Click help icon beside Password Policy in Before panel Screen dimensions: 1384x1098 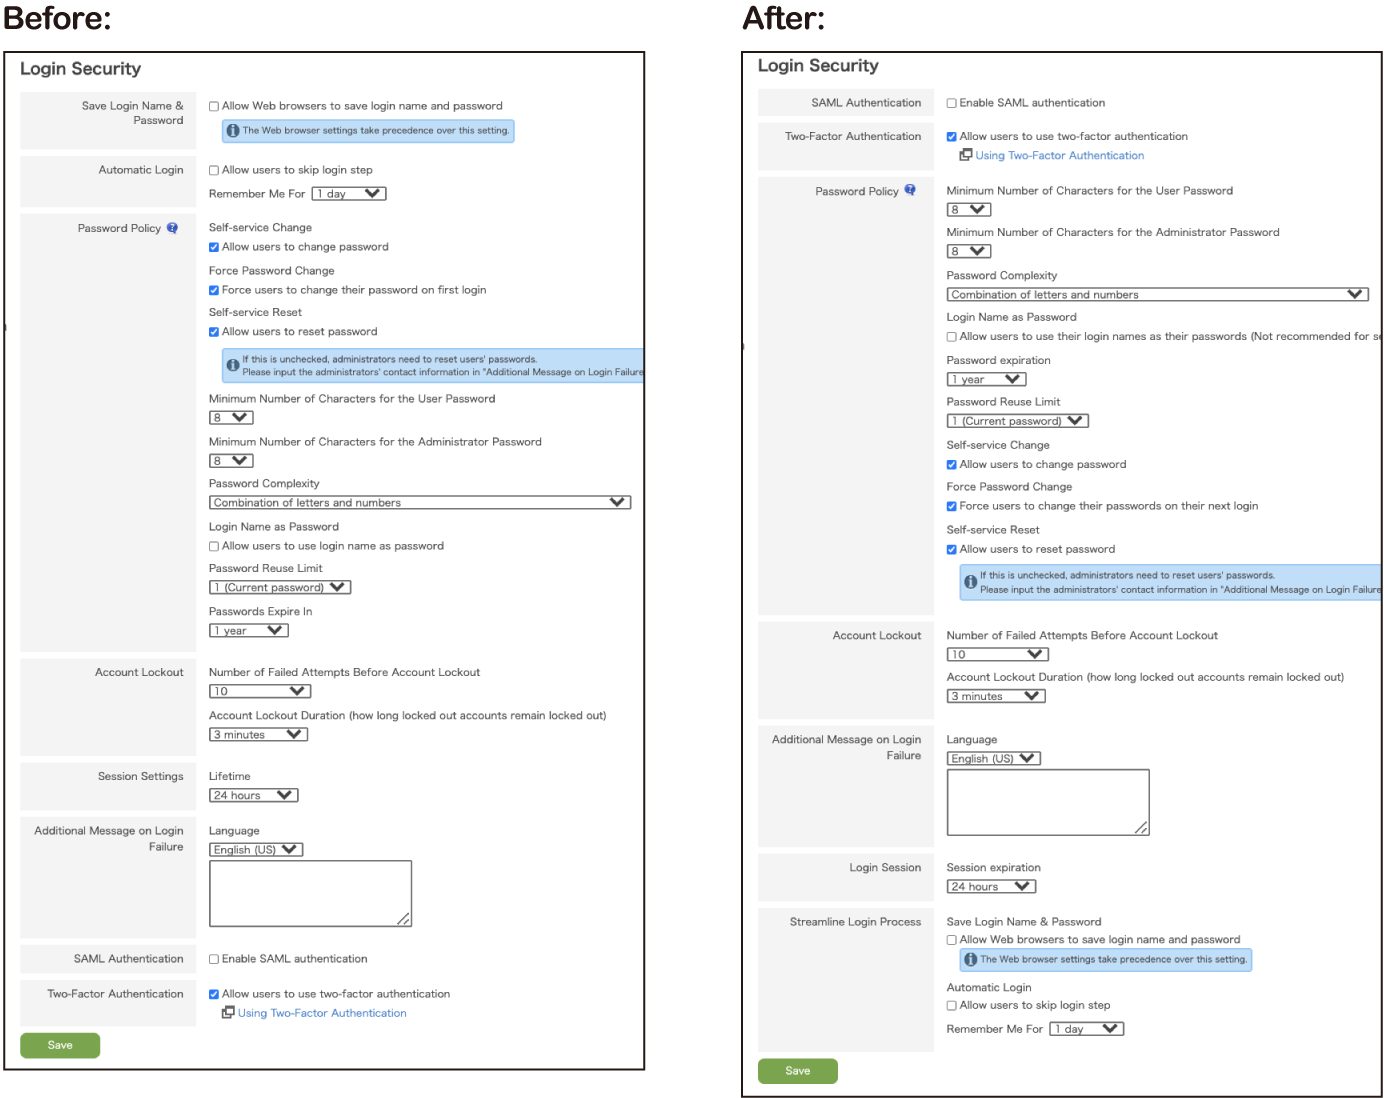coord(172,228)
